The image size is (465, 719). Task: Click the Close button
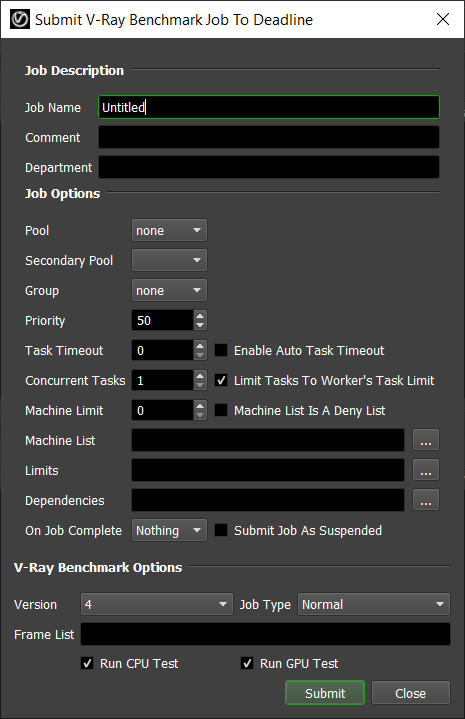pos(410,693)
